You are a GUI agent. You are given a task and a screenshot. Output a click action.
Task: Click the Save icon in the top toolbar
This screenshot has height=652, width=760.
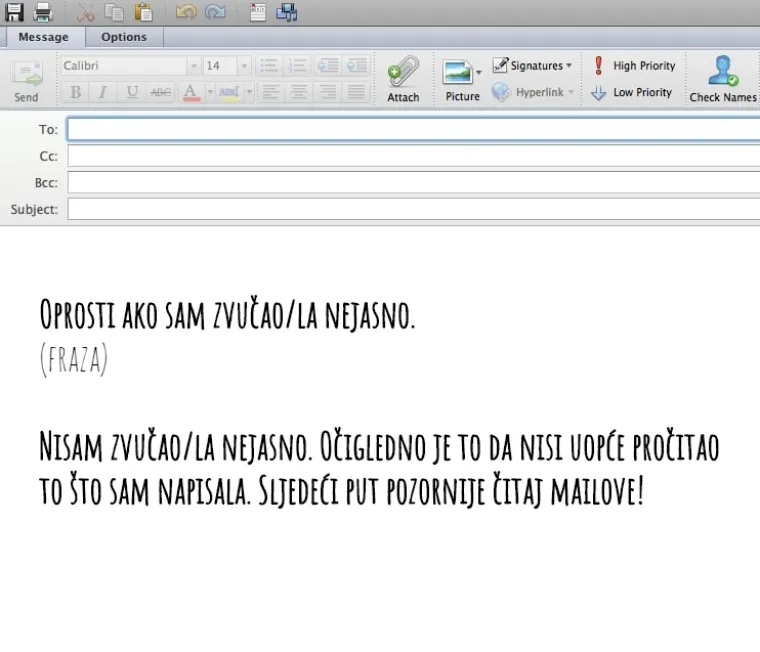[x=15, y=12]
